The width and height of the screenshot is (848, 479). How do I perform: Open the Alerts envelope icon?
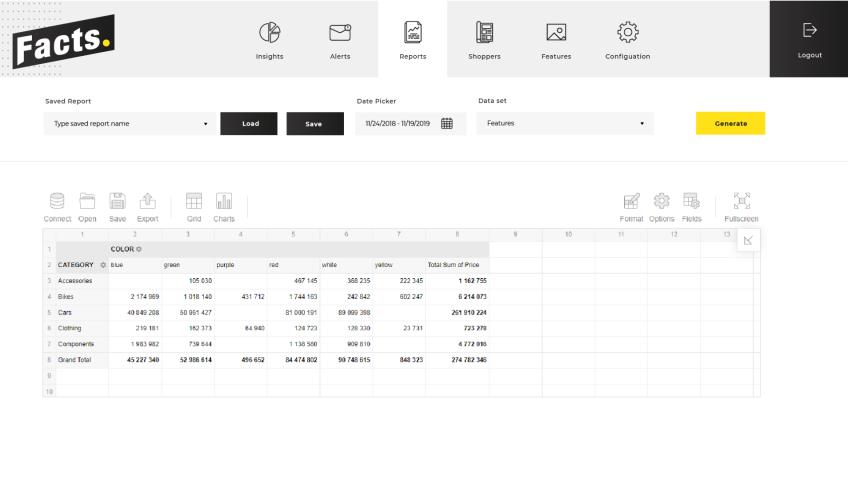(340, 33)
